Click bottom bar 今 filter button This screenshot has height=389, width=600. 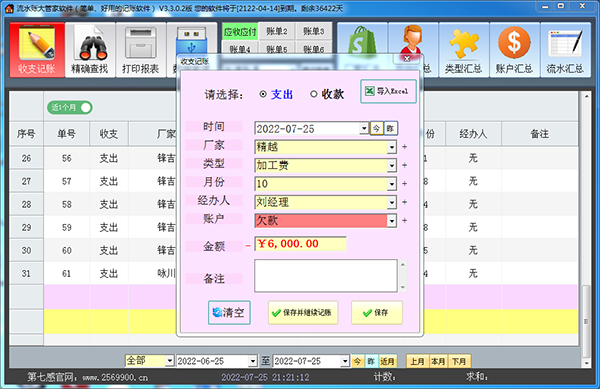tap(357, 361)
